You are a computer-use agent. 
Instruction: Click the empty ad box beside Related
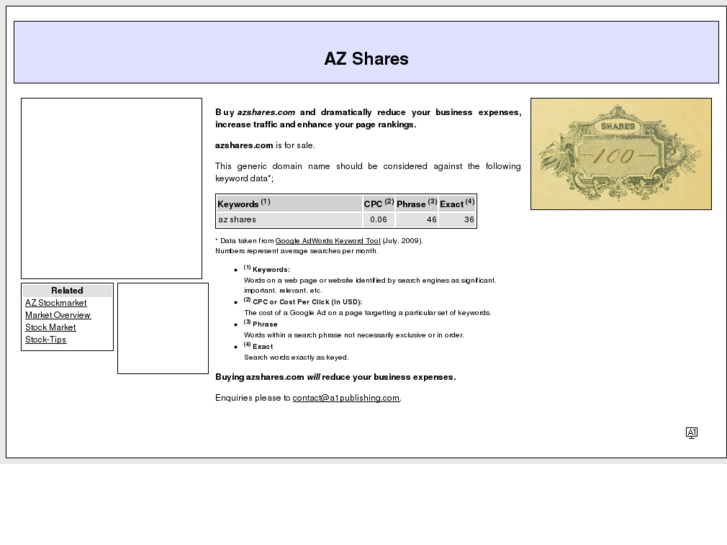pyautogui.click(x=163, y=328)
